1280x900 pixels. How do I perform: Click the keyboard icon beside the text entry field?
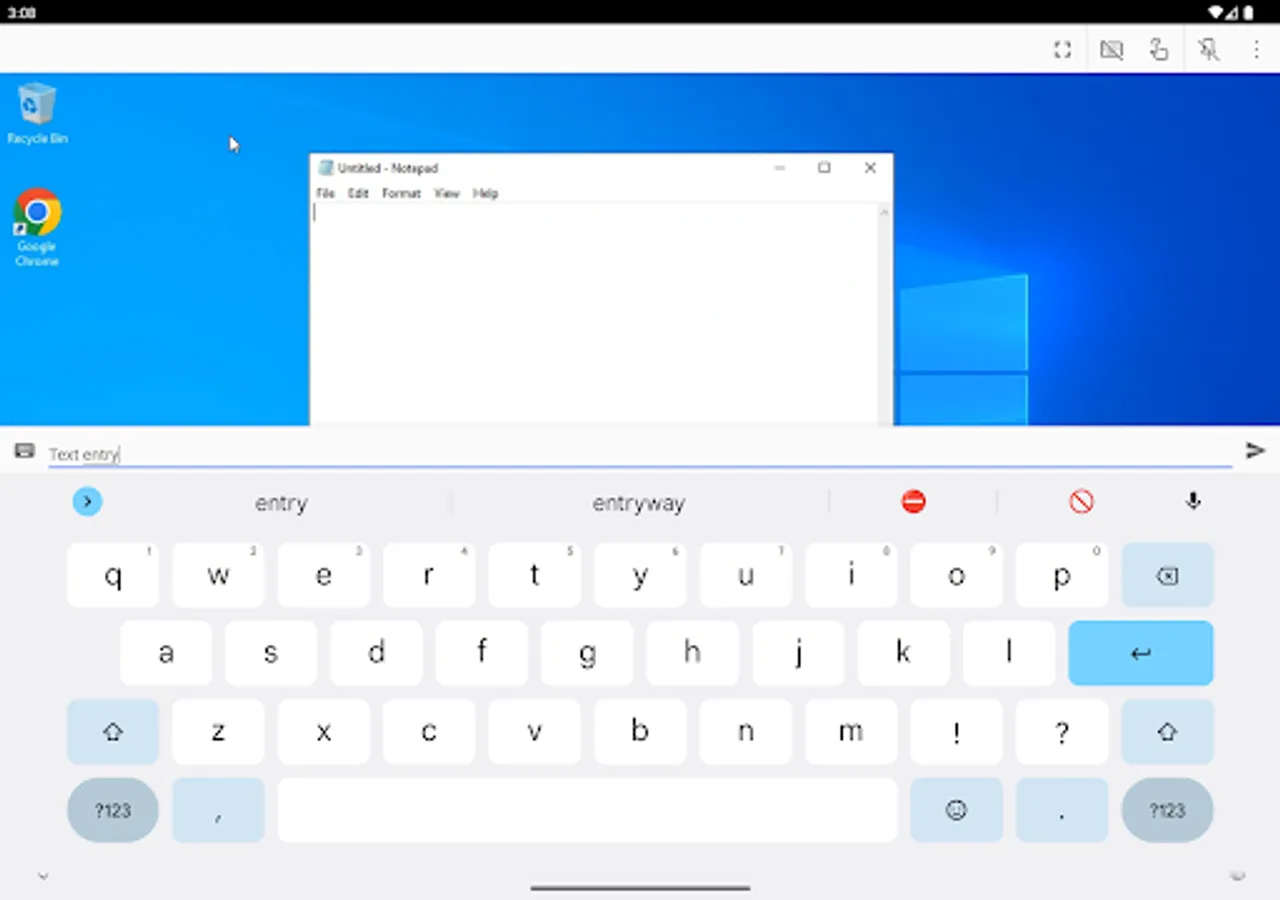[x=23, y=451]
